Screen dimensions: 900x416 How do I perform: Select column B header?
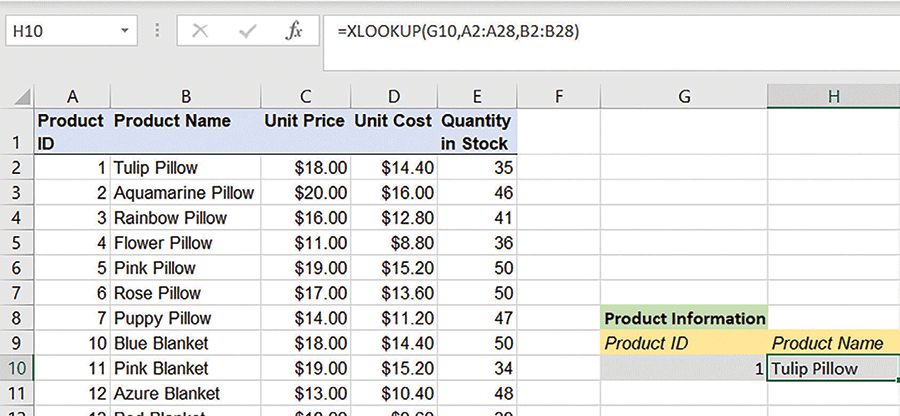(185, 96)
